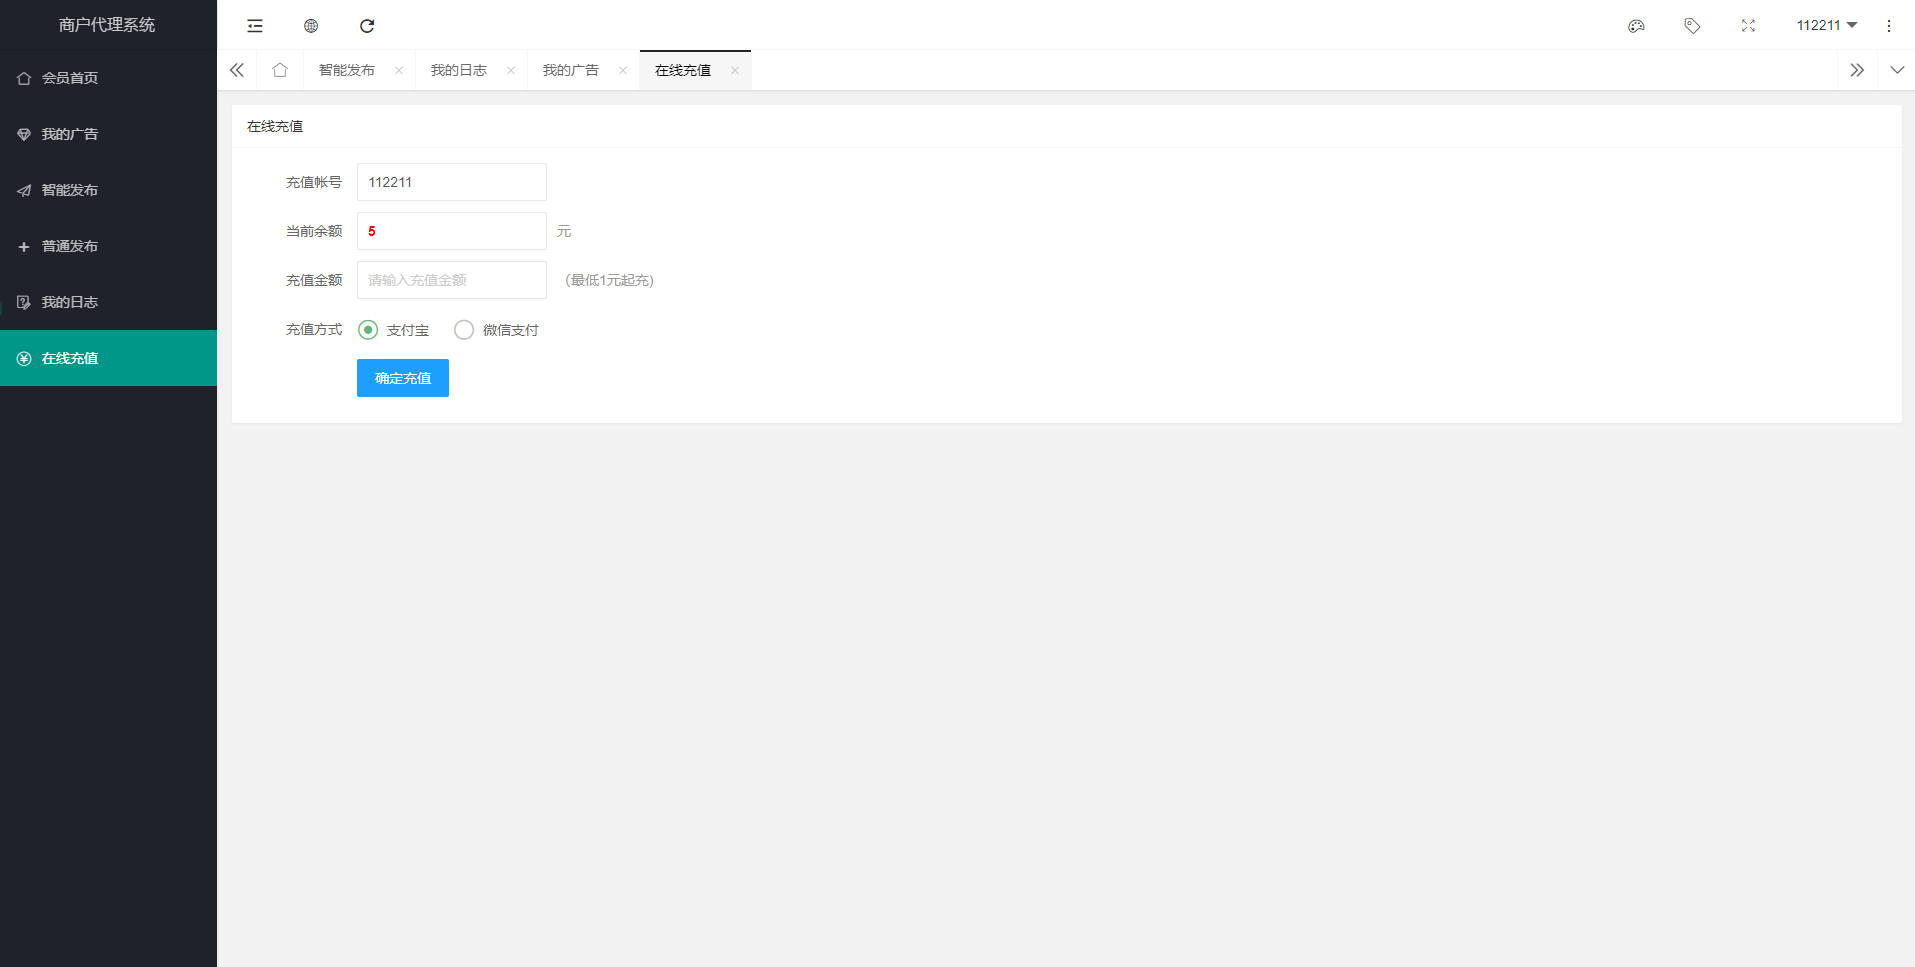Choose 微信支付 recharge option
The height and width of the screenshot is (967, 1915).
pos(463,329)
